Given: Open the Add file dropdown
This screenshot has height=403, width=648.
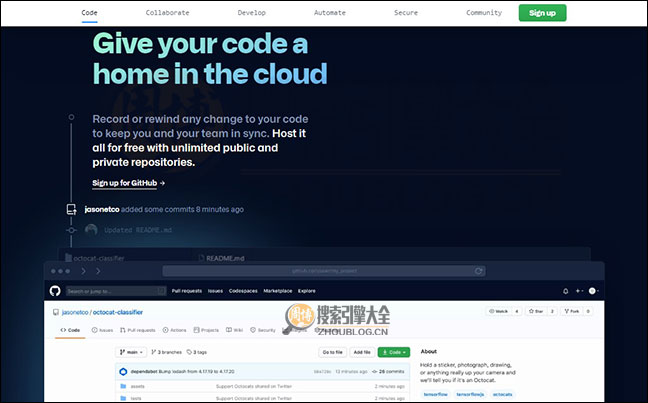Looking at the screenshot, I should coord(362,352).
